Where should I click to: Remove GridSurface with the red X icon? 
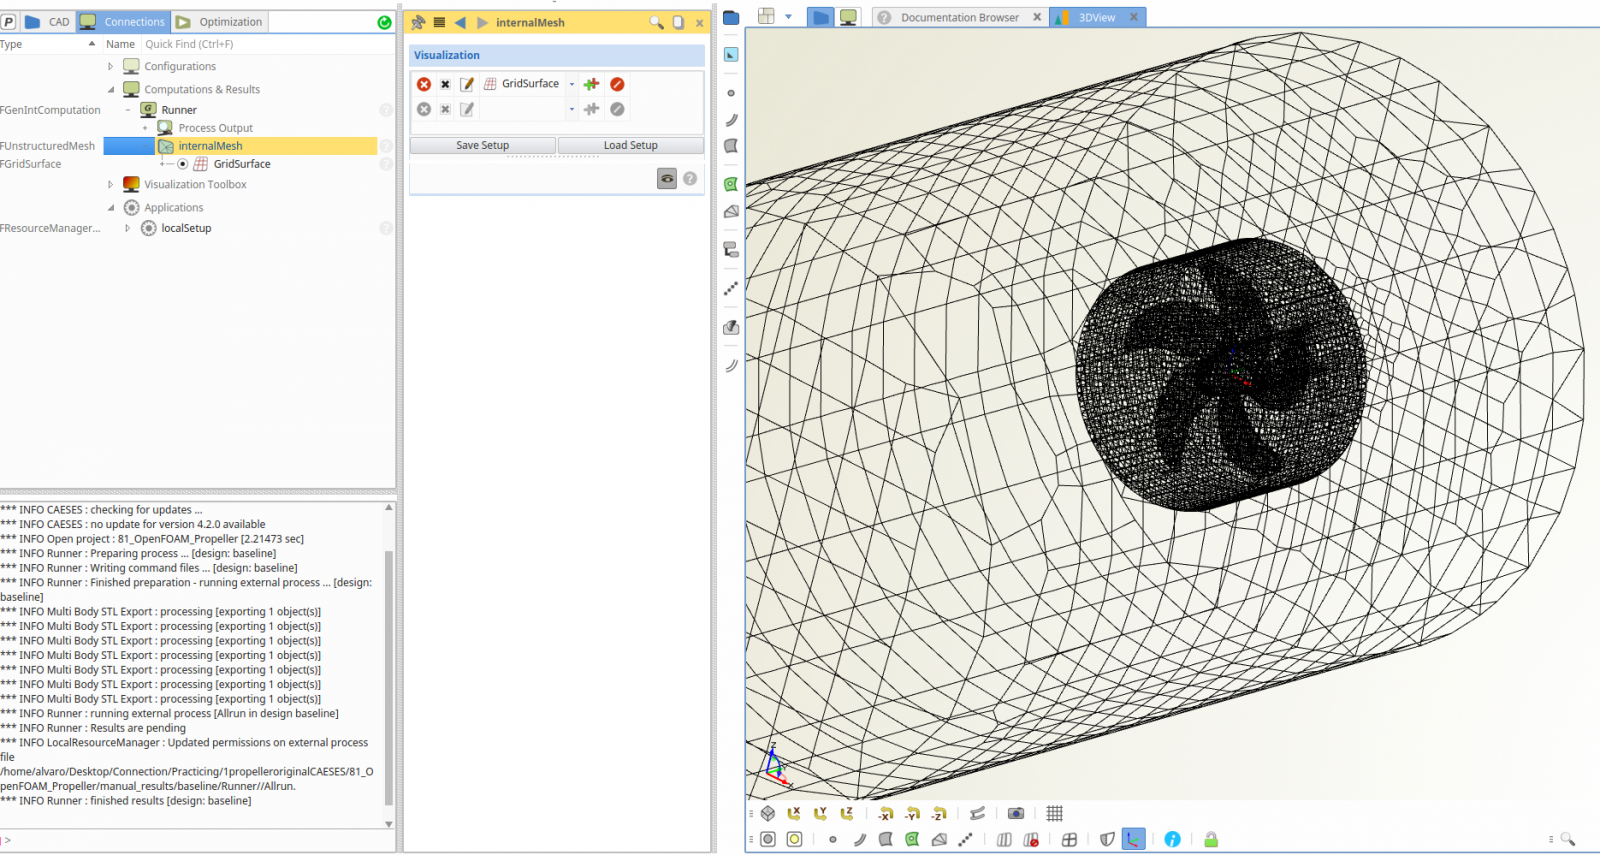click(424, 84)
